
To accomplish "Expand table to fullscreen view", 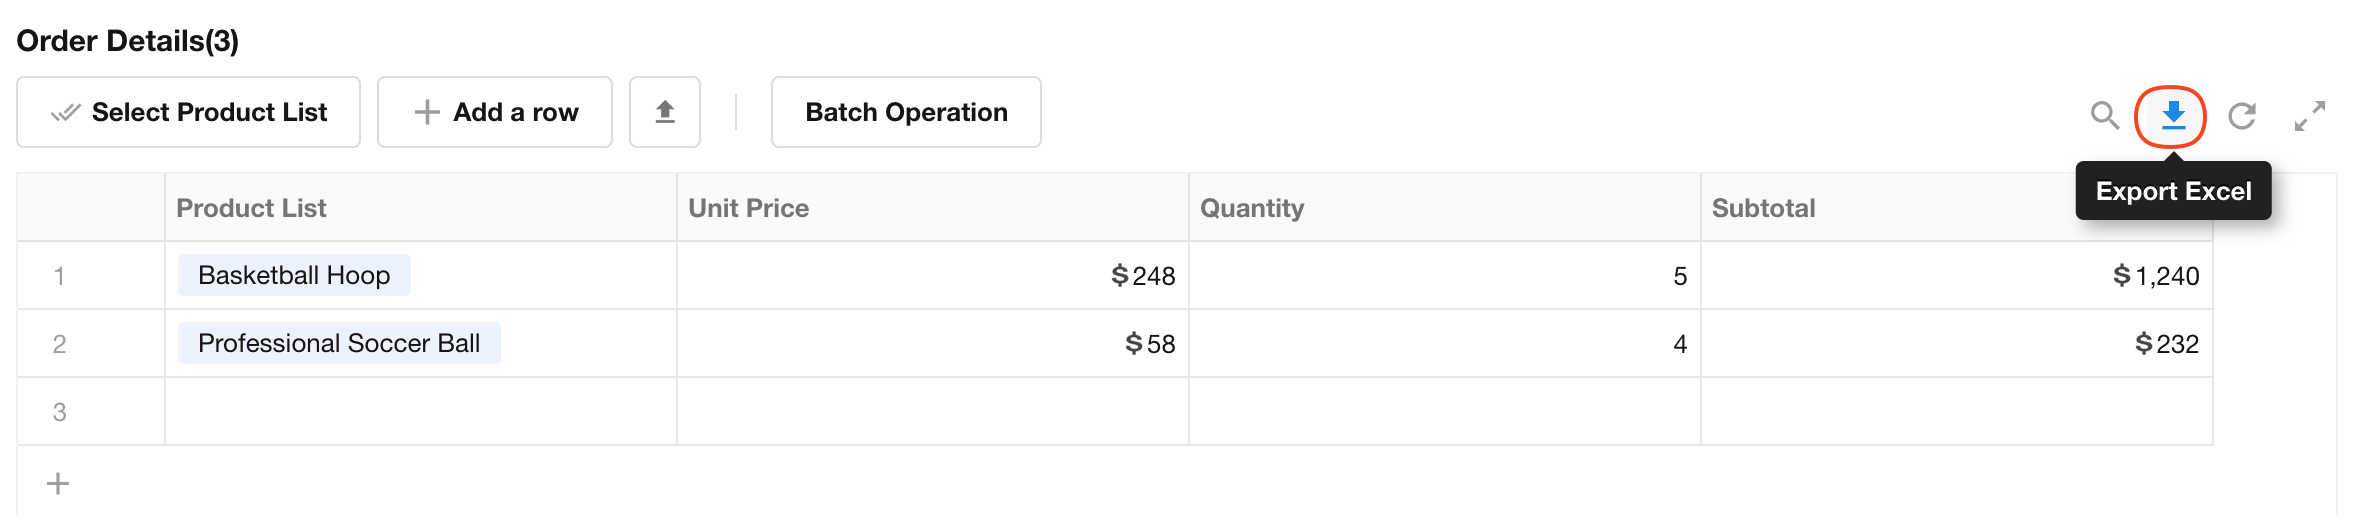I will pos(2310,116).
